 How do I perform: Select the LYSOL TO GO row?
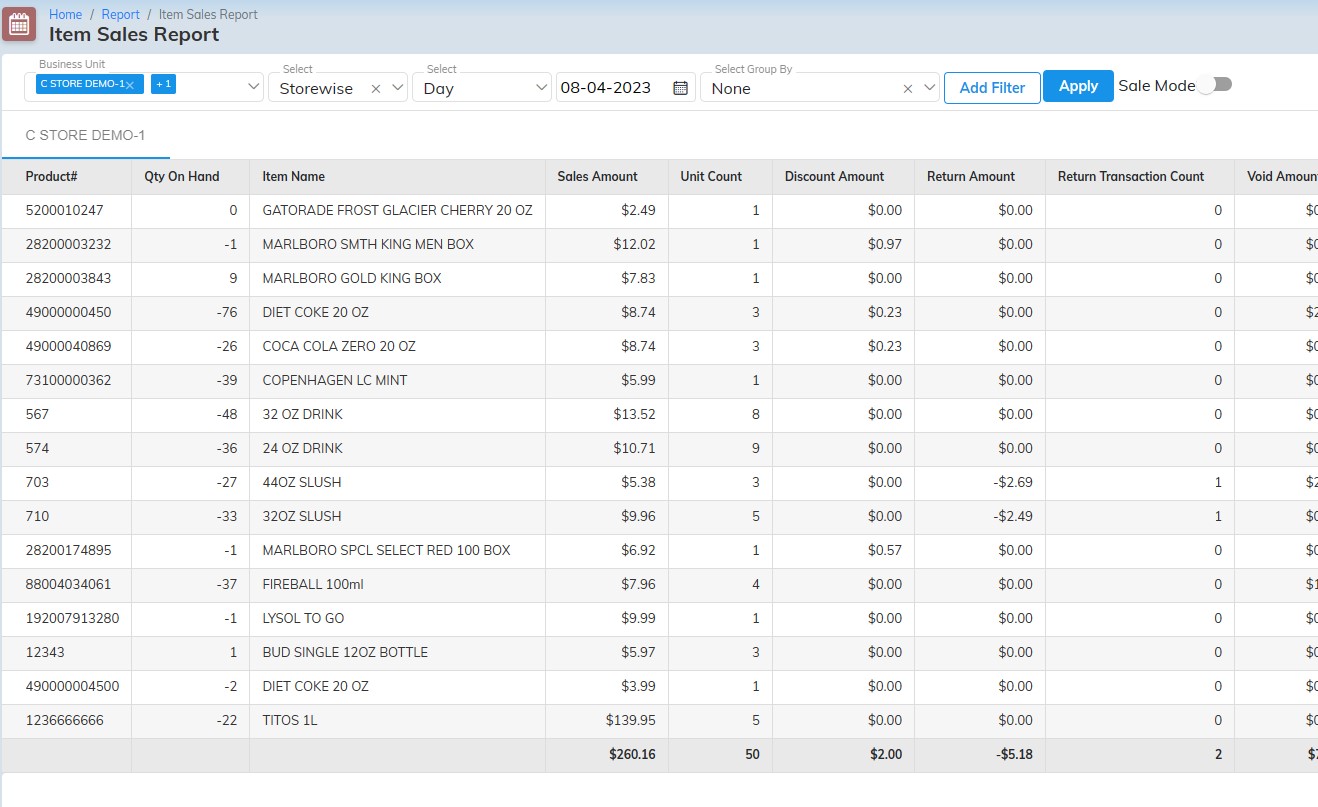click(659, 619)
